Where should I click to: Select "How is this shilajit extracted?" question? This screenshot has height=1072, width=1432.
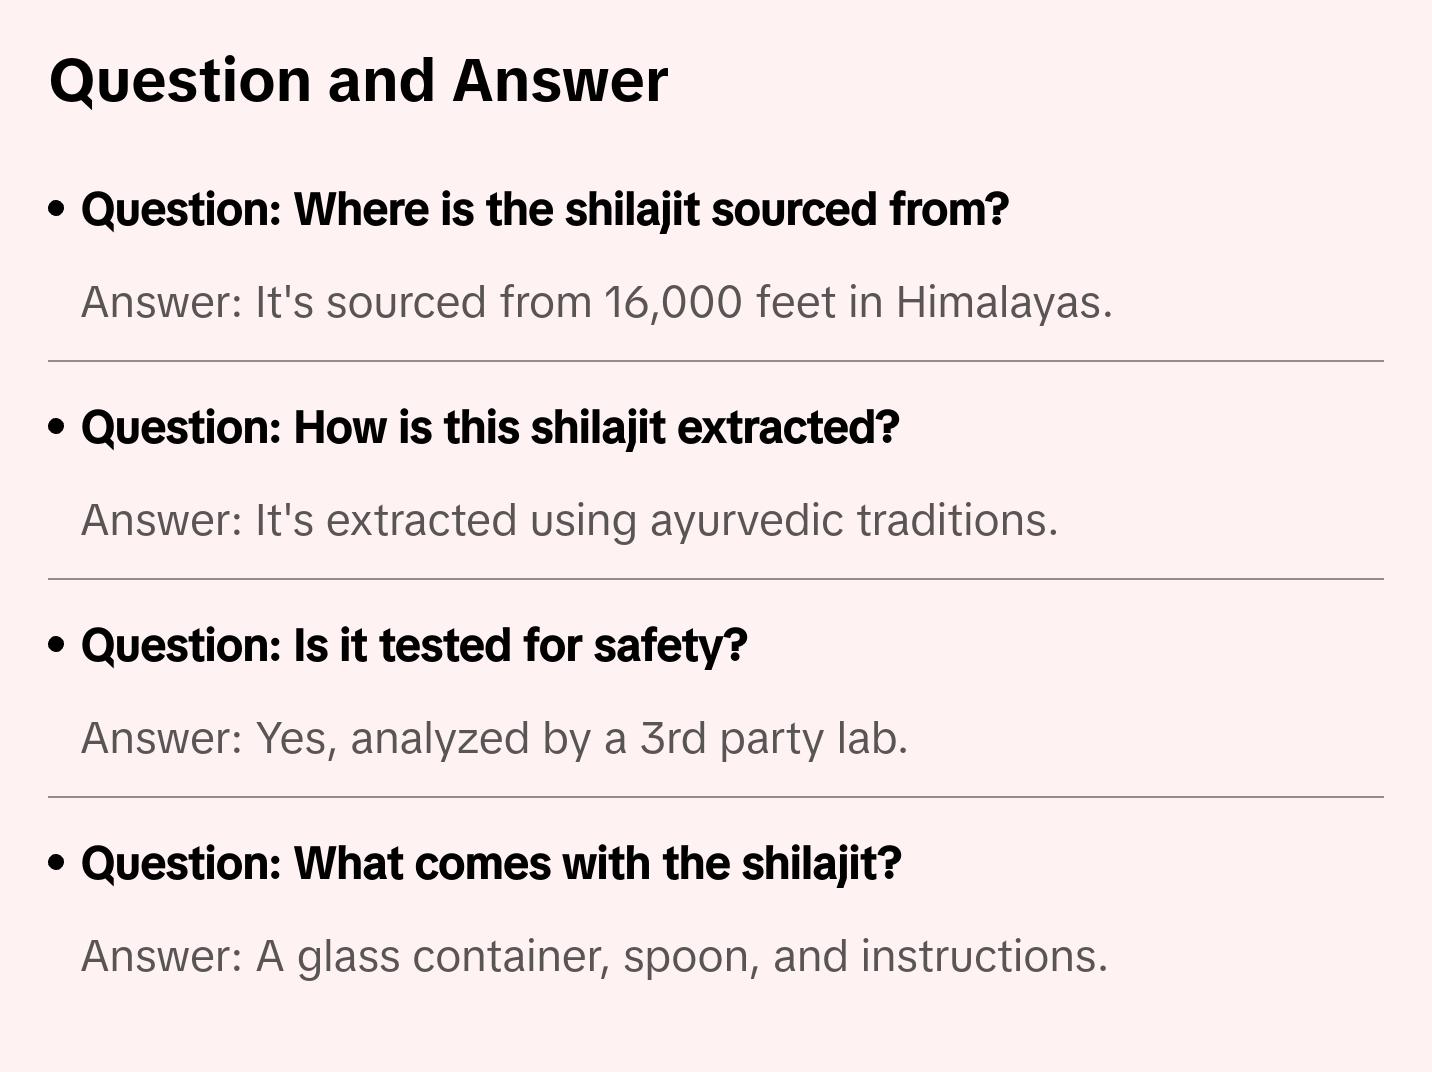click(490, 427)
